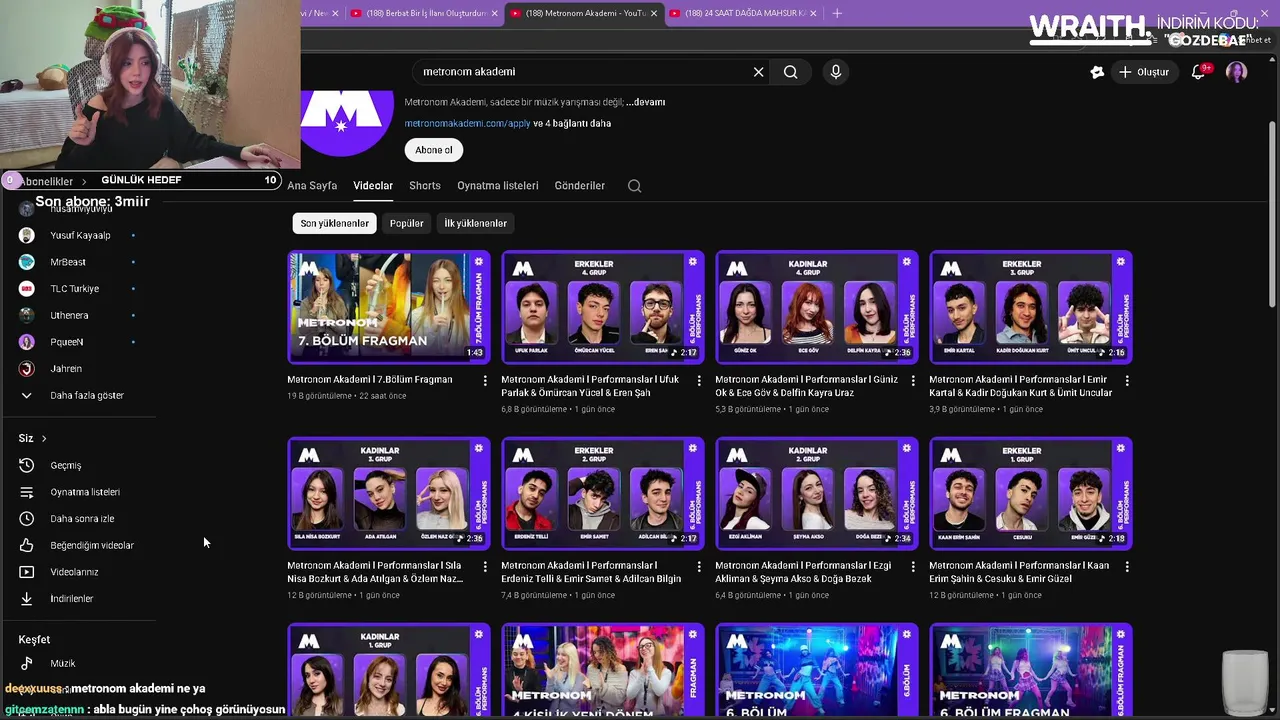1280x720 pixels.
Task: Expand the Siz section
Action: tap(33, 438)
